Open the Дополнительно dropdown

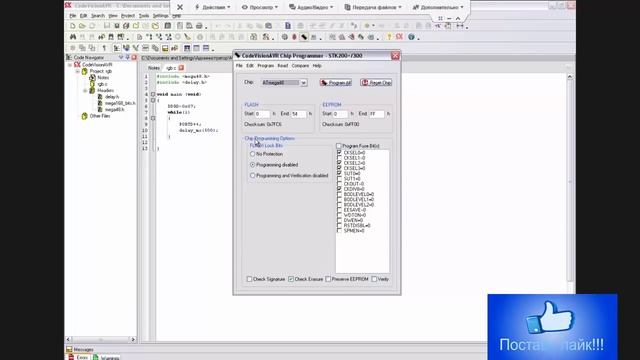[438, 7]
